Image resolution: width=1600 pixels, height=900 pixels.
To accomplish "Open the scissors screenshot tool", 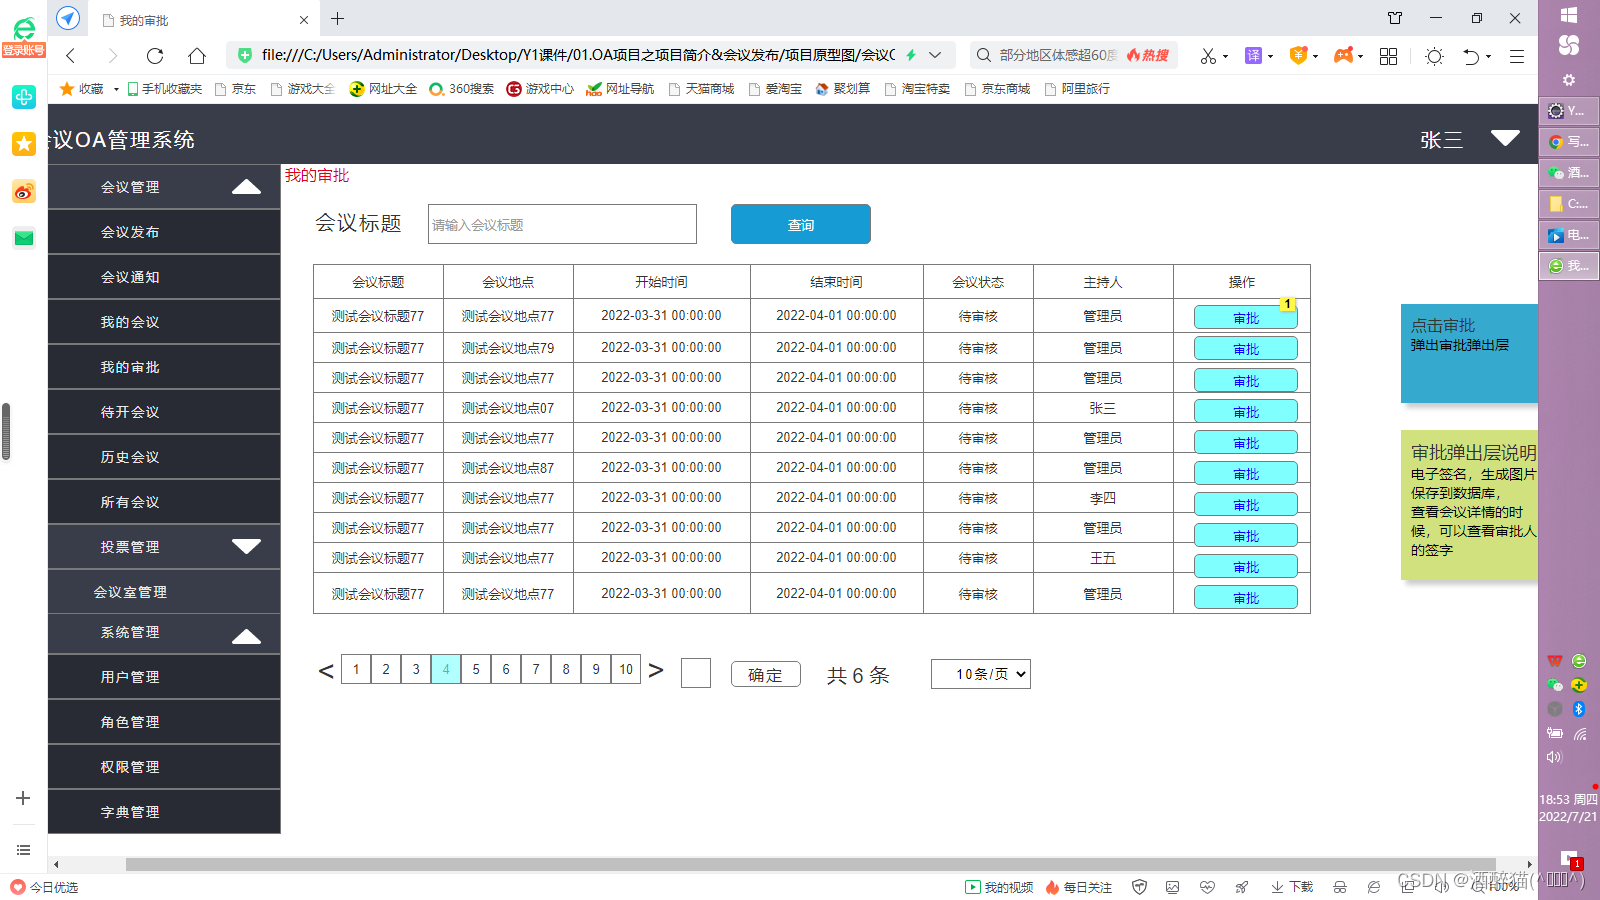I will (x=1208, y=56).
